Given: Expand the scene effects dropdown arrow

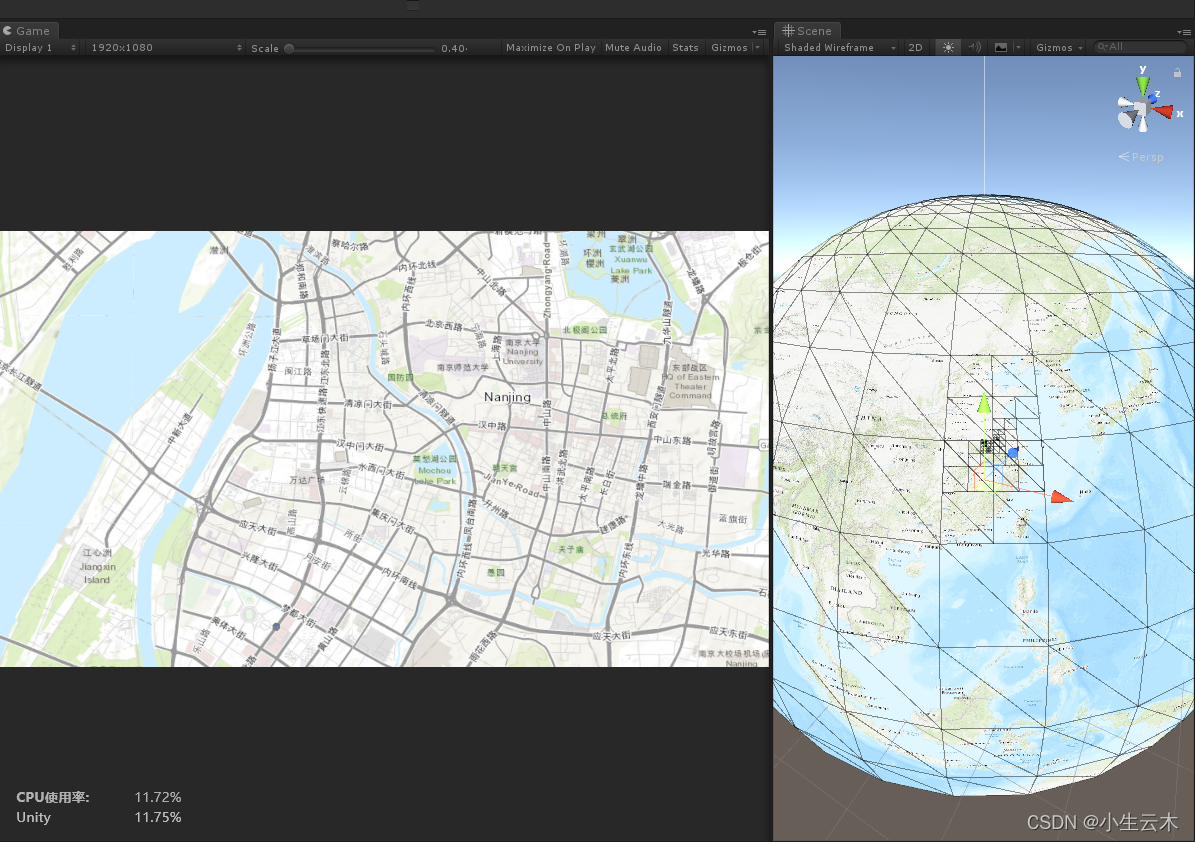Looking at the screenshot, I should coord(1017,47).
